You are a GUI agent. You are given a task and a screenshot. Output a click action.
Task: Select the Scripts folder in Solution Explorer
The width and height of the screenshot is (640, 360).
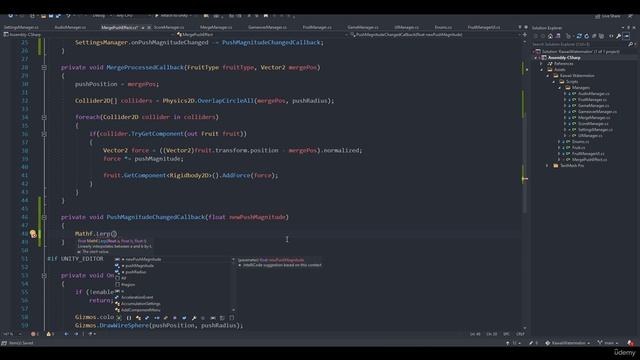pyautogui.click(x=572, y=82)
